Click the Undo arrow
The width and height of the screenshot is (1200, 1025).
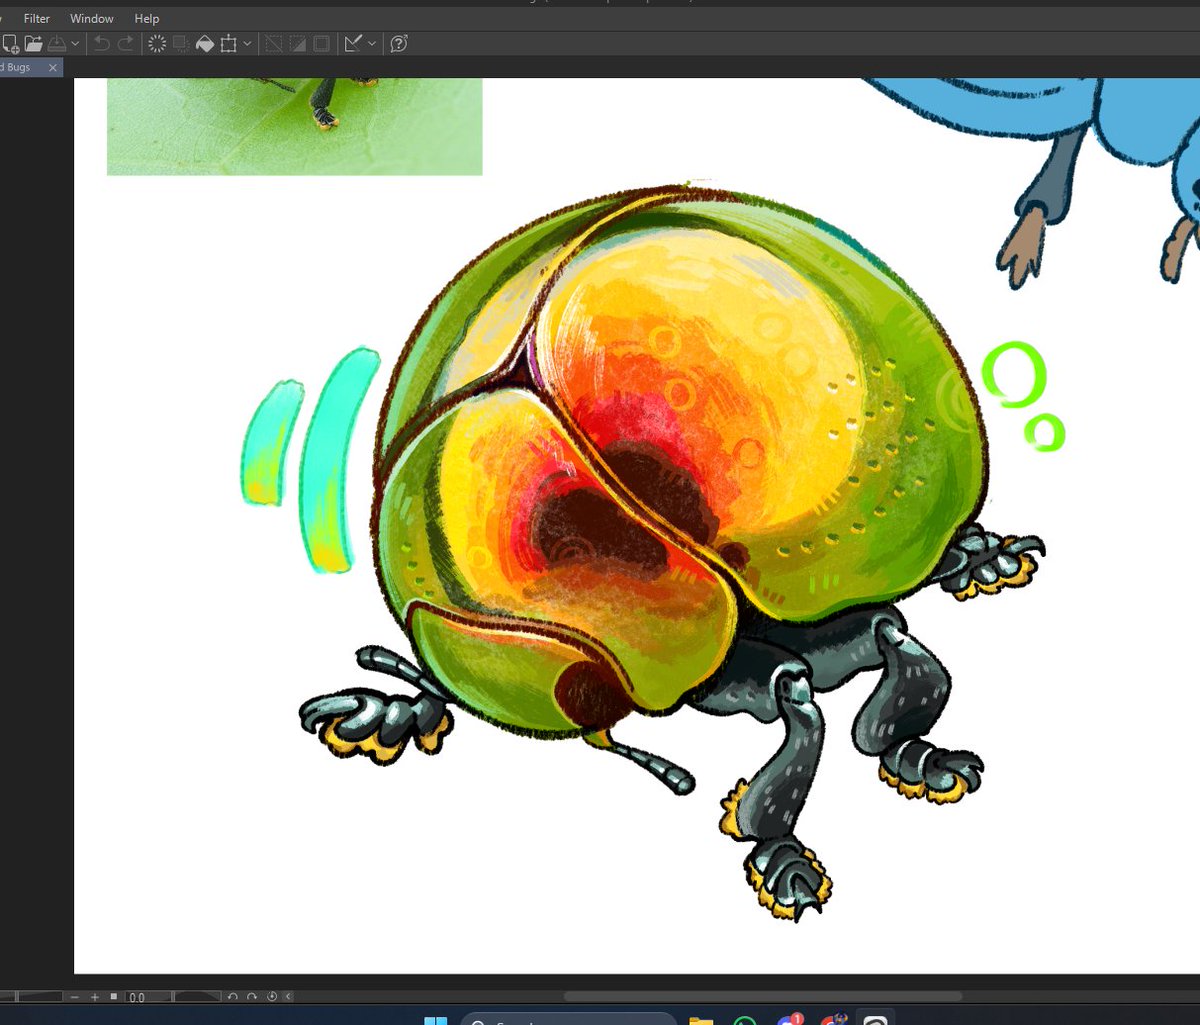tap(102, 43)
